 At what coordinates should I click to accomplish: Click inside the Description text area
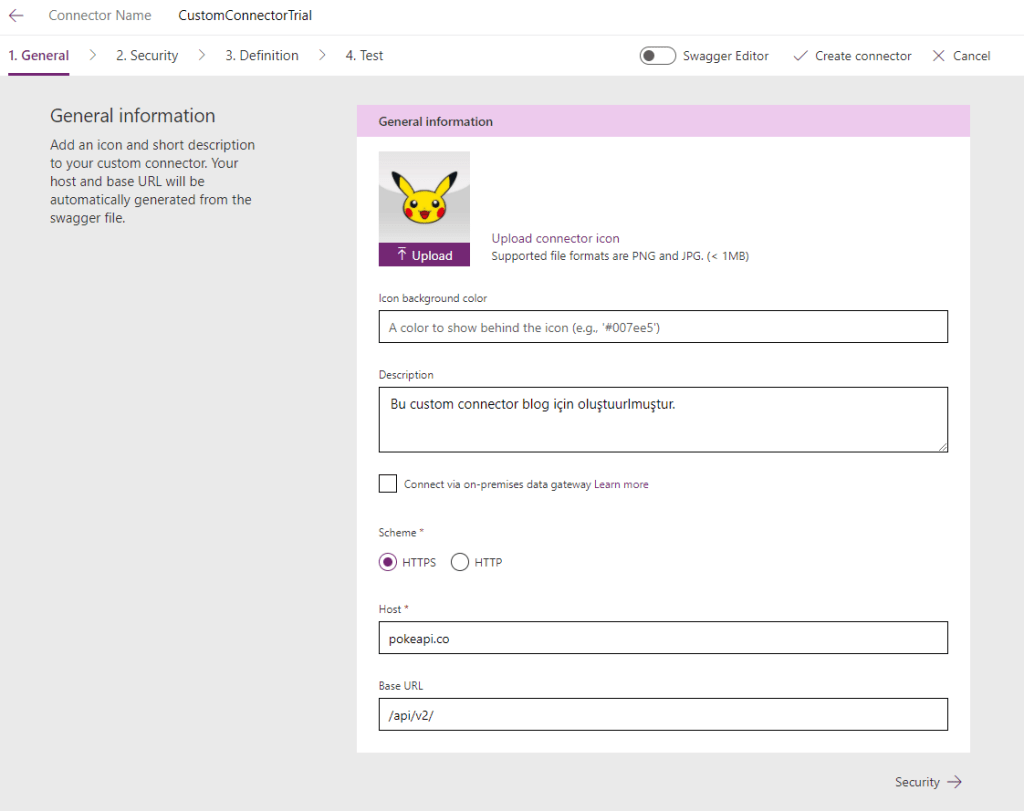[x=663, y=420]
